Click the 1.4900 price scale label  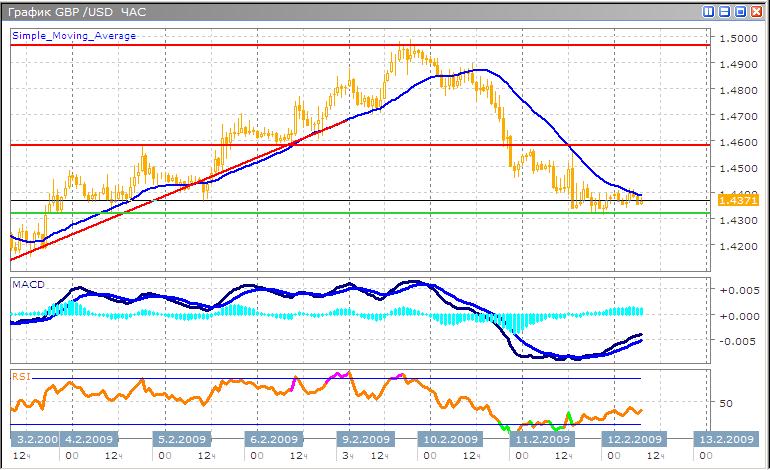tap(738, 64)
